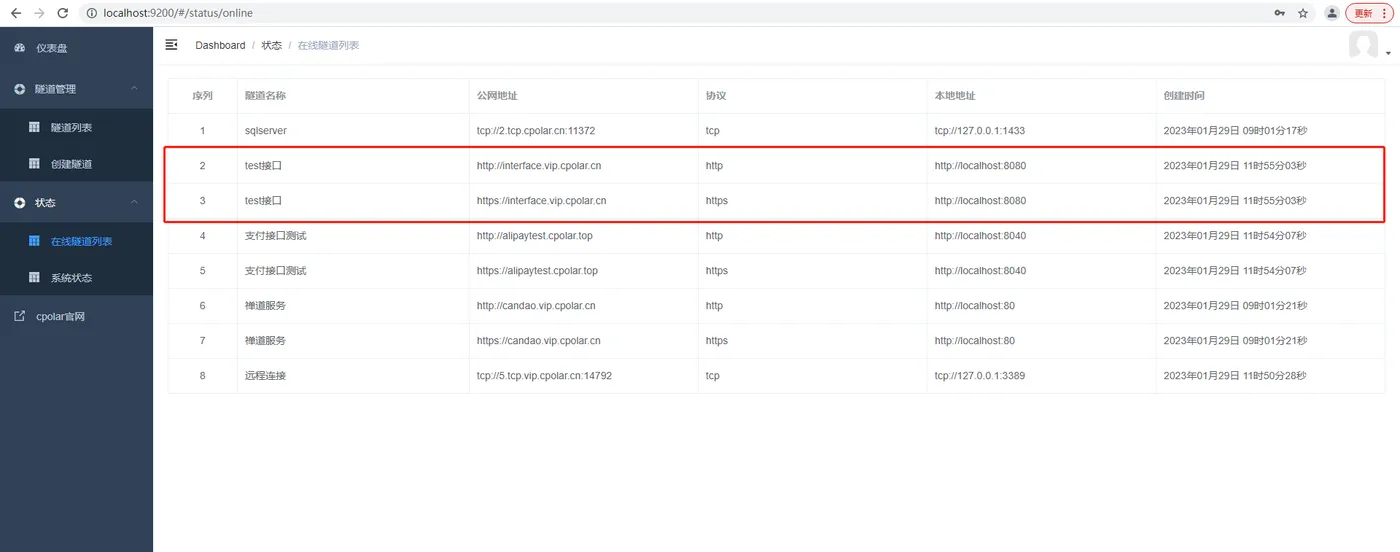
Task: Click http://candao.vip.cpolar.cn address
Action: [536, 306]
